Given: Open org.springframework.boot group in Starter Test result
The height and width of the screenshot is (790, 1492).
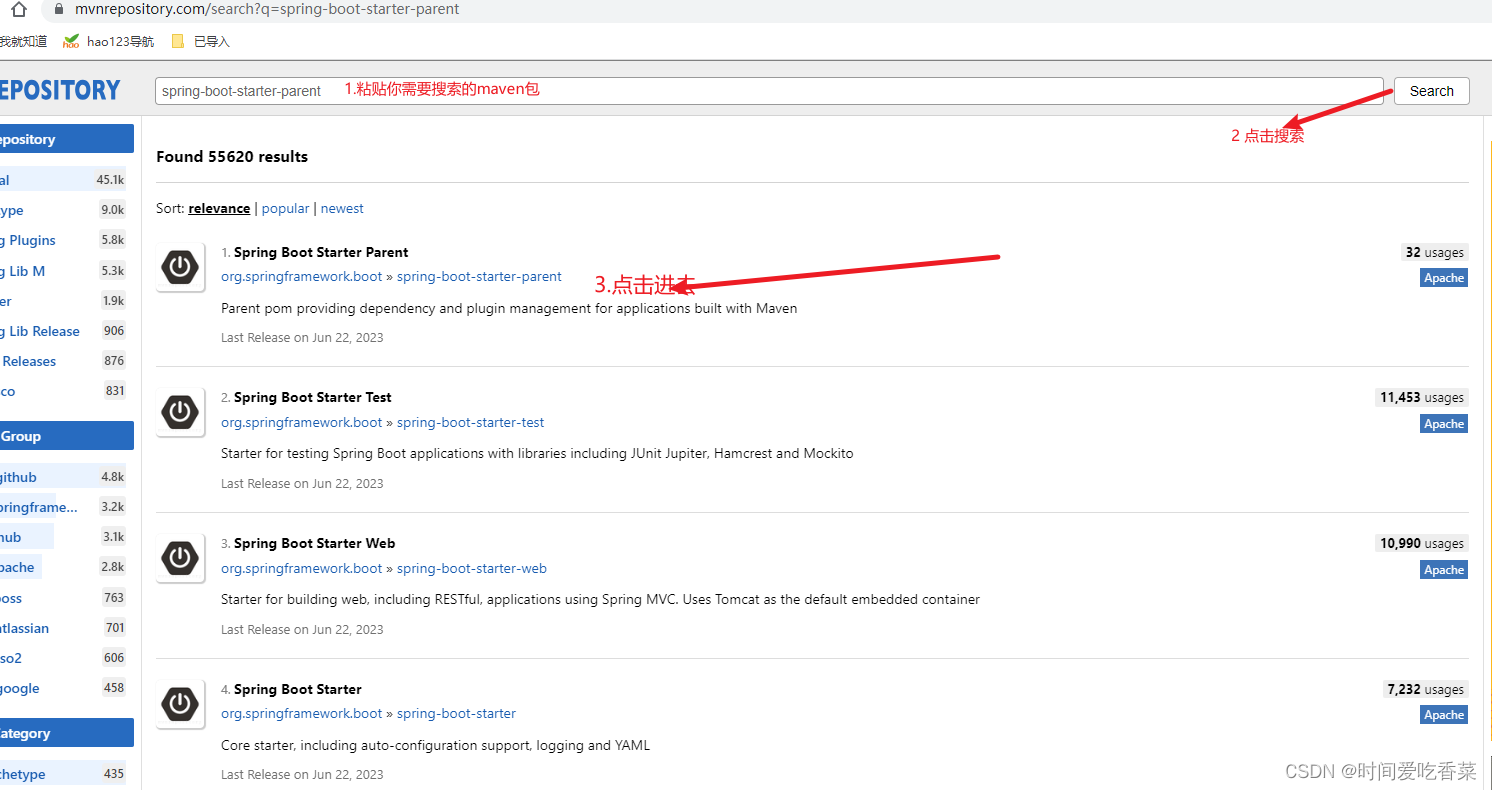Looking at the screenshot, I should tap(302, 422).
